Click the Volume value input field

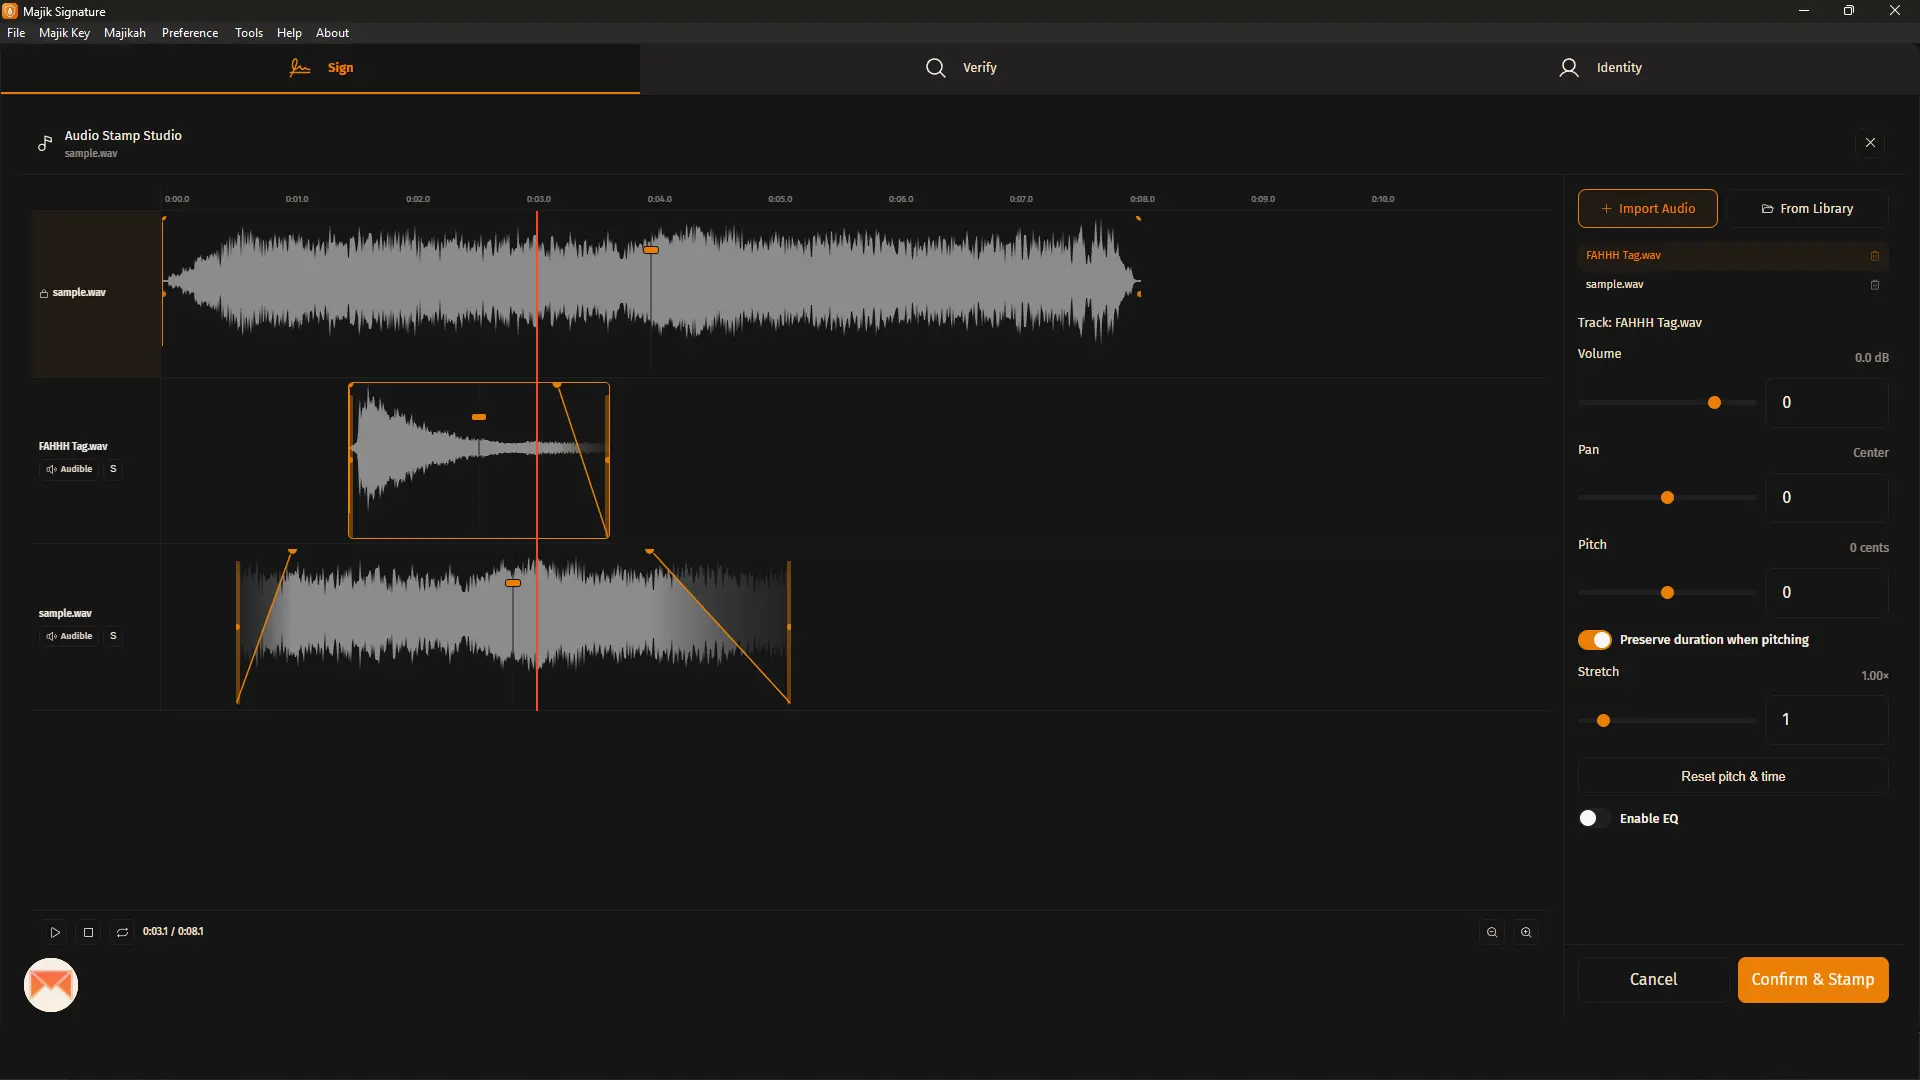[1827, 403]
